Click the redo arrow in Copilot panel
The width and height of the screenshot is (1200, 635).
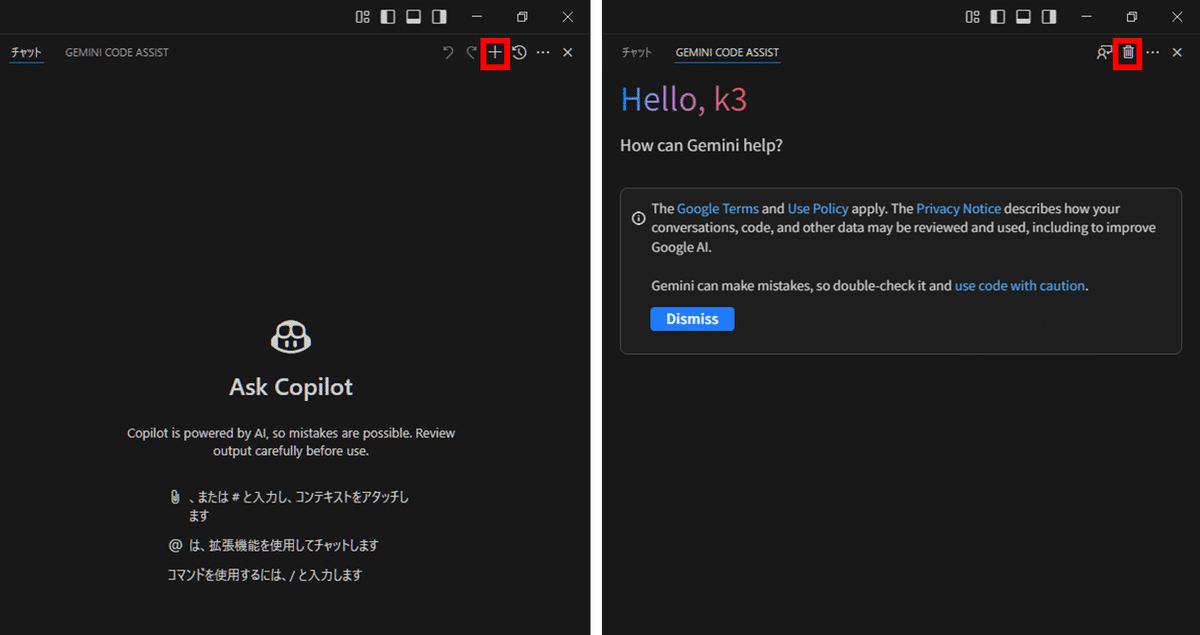click(x=471, y=52)
